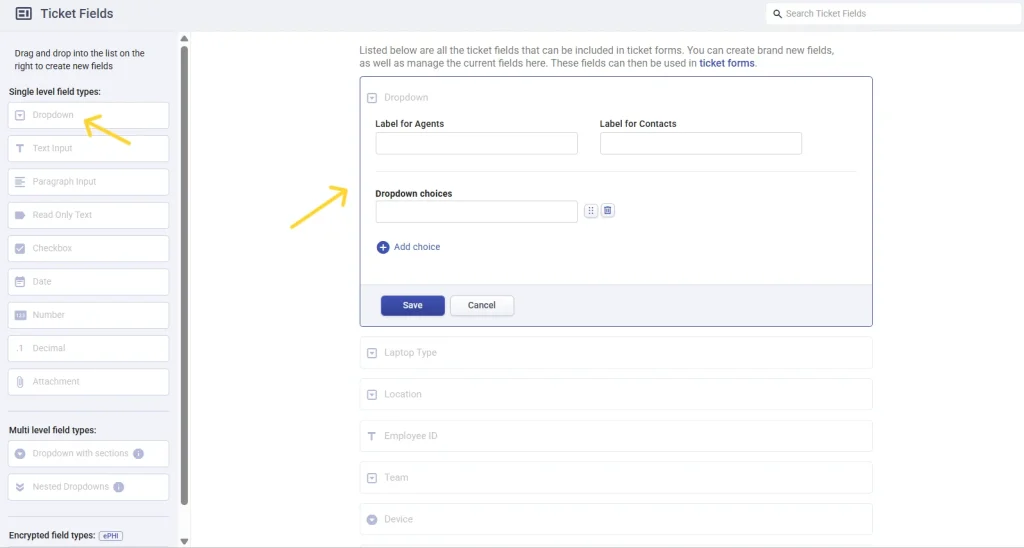The width and height of the screenshot is (1024, 548).
Task: Click the Number field type label
Action: point(48,315)
